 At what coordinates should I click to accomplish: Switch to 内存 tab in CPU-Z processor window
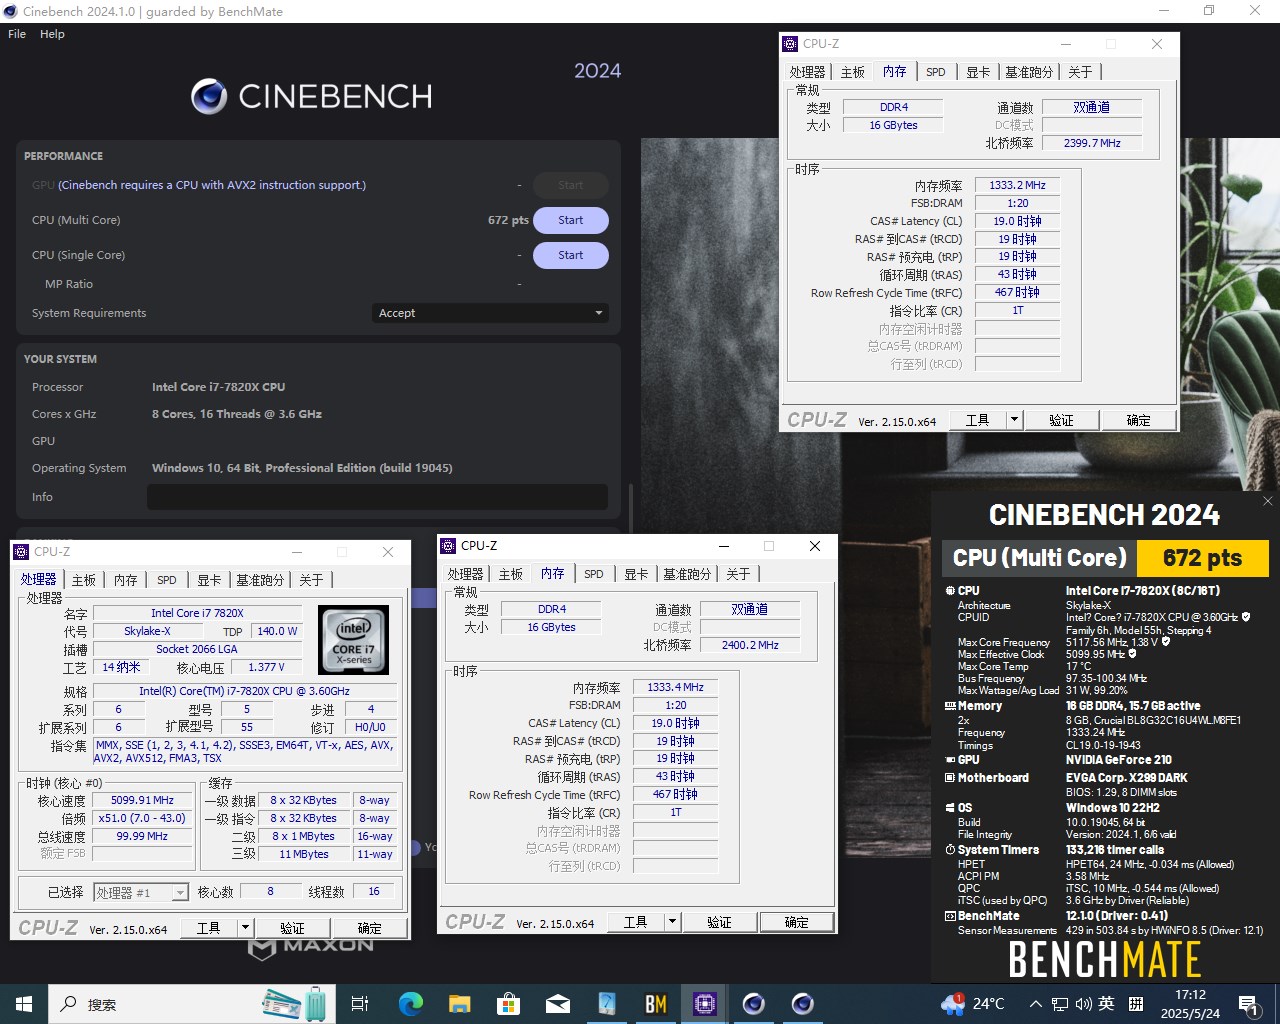[x=126, y=580]
